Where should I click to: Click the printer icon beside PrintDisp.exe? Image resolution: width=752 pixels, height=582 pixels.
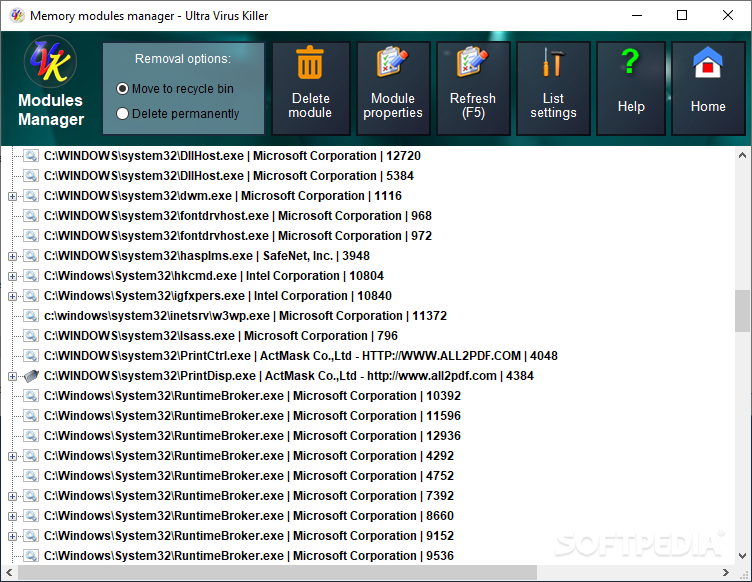31,376
